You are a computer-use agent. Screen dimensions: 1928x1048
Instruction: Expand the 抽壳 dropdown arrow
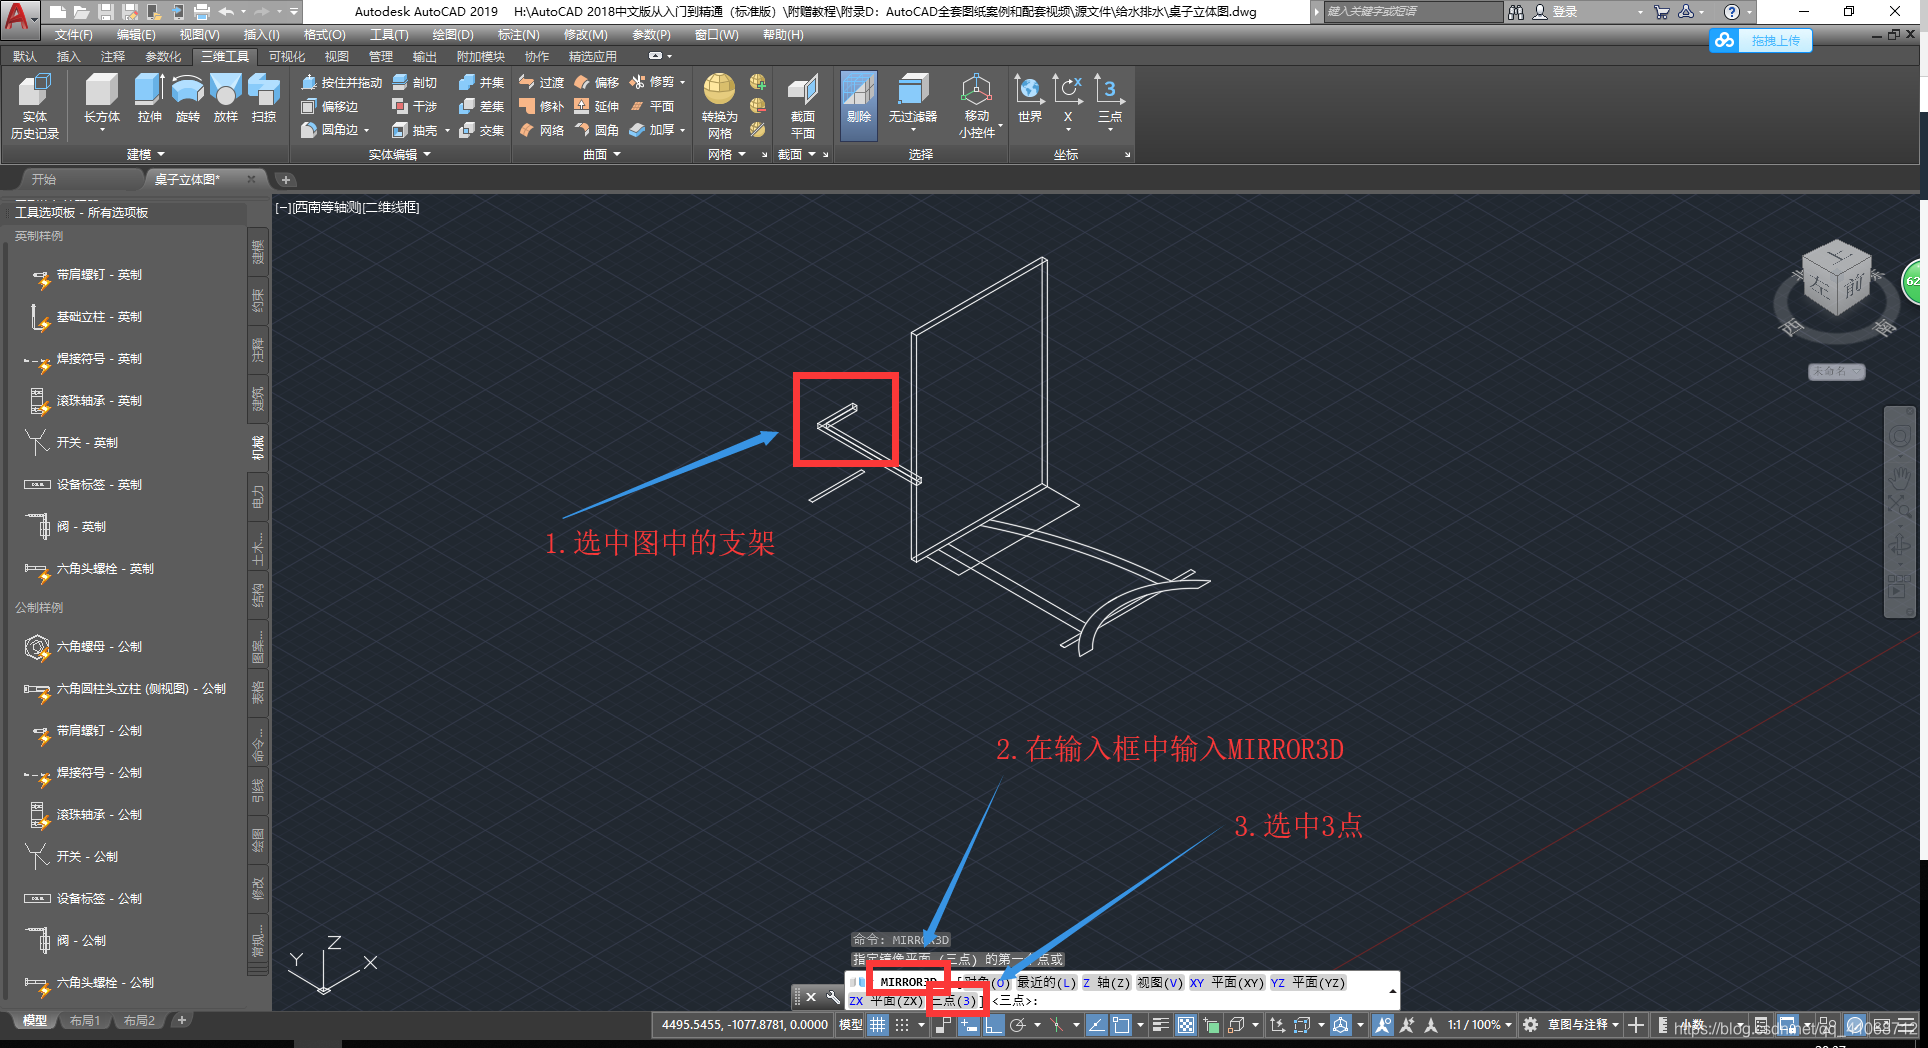pos(447,131)
